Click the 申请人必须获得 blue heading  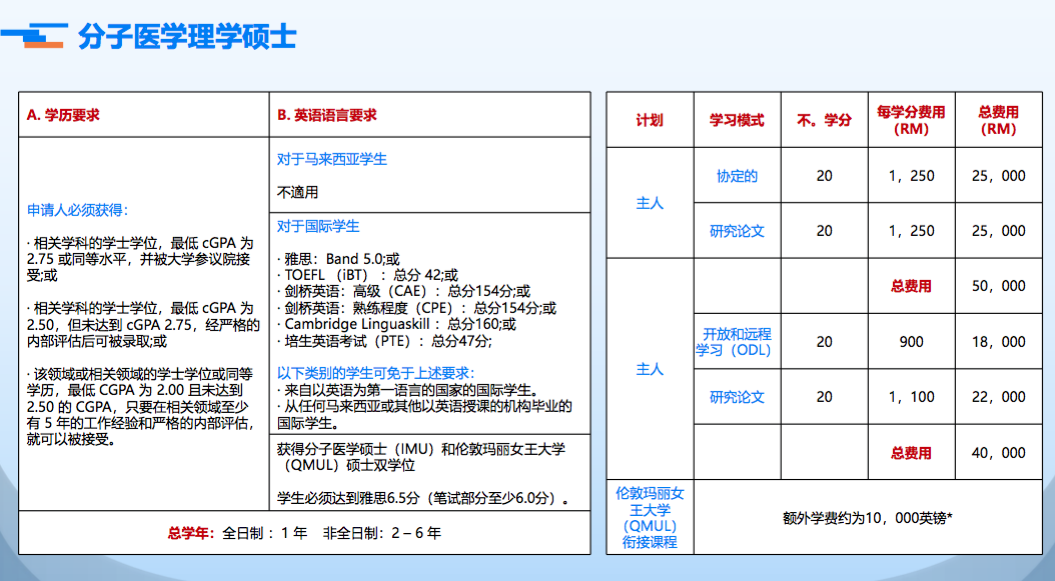(77, 210)
